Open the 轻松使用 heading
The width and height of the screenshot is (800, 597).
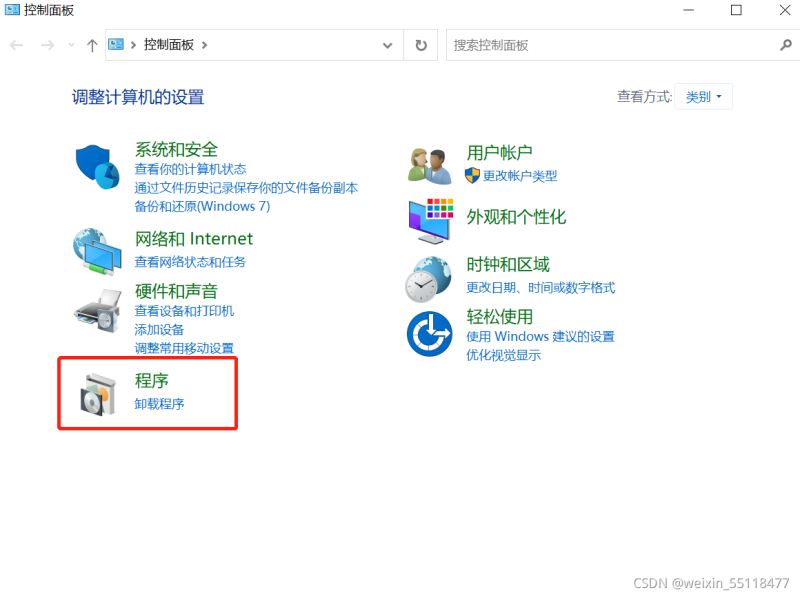point(500,317)
